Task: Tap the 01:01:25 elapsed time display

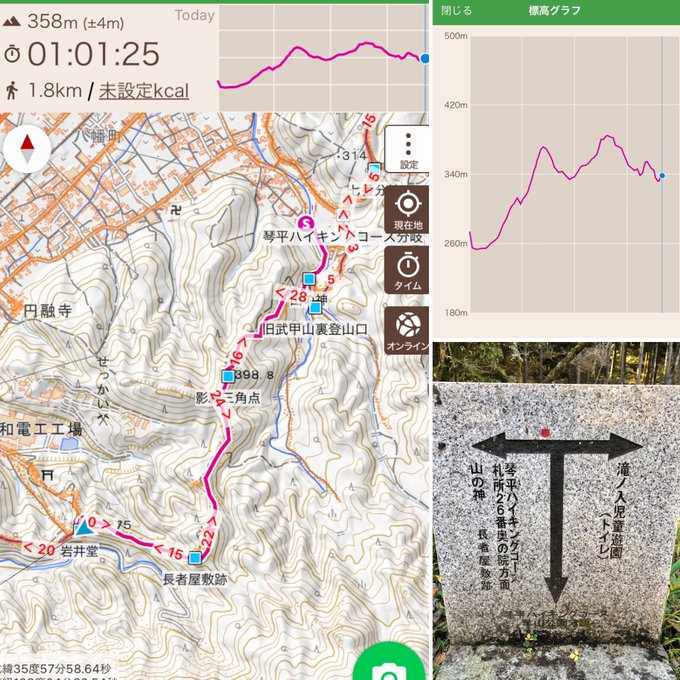Action: [94, 54]
